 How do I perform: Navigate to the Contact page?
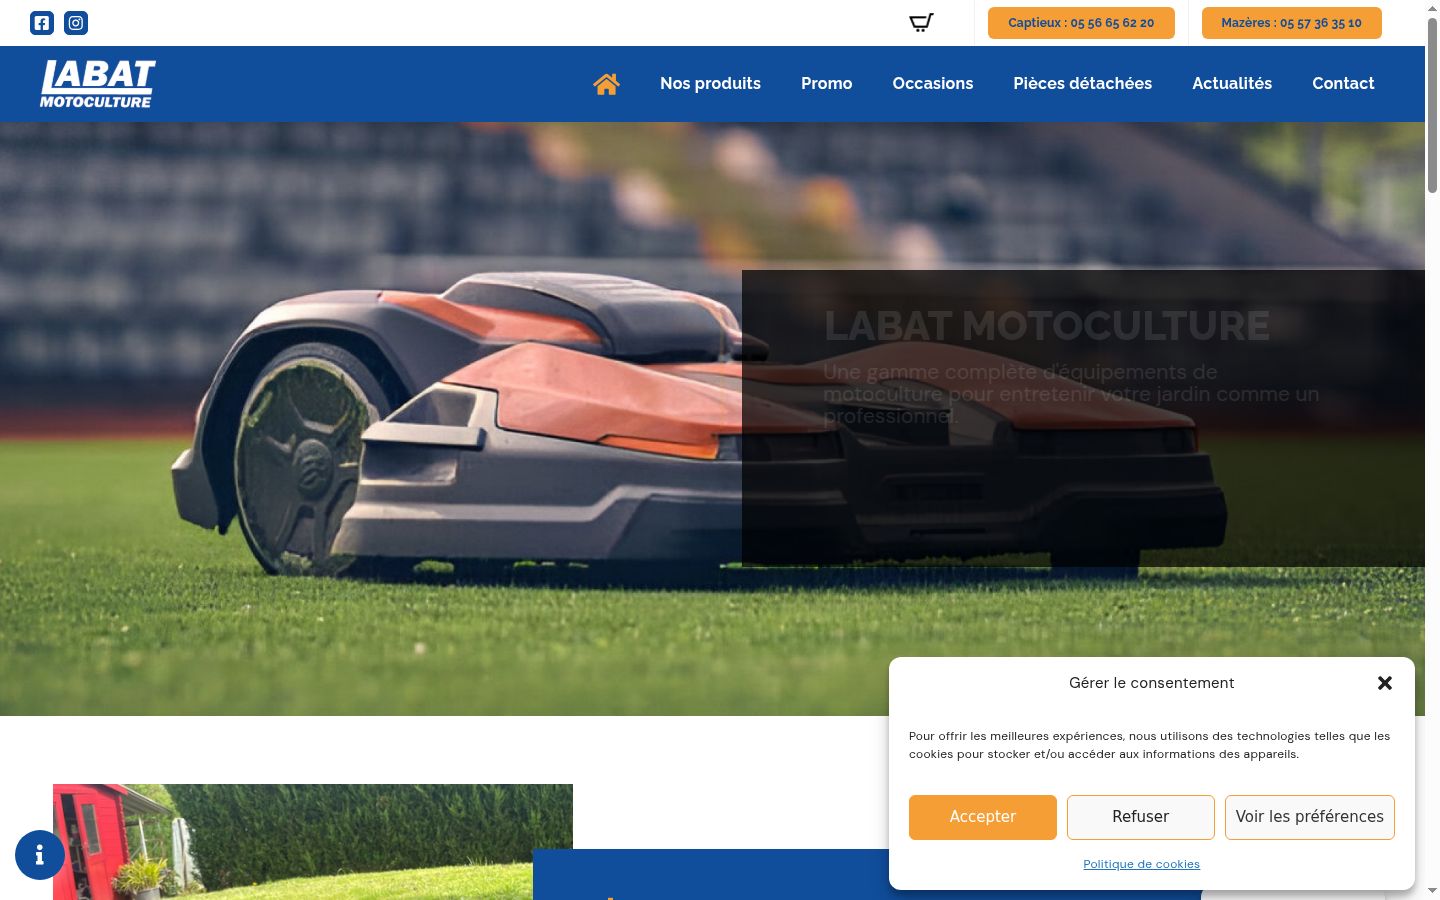pos(1343,84)
